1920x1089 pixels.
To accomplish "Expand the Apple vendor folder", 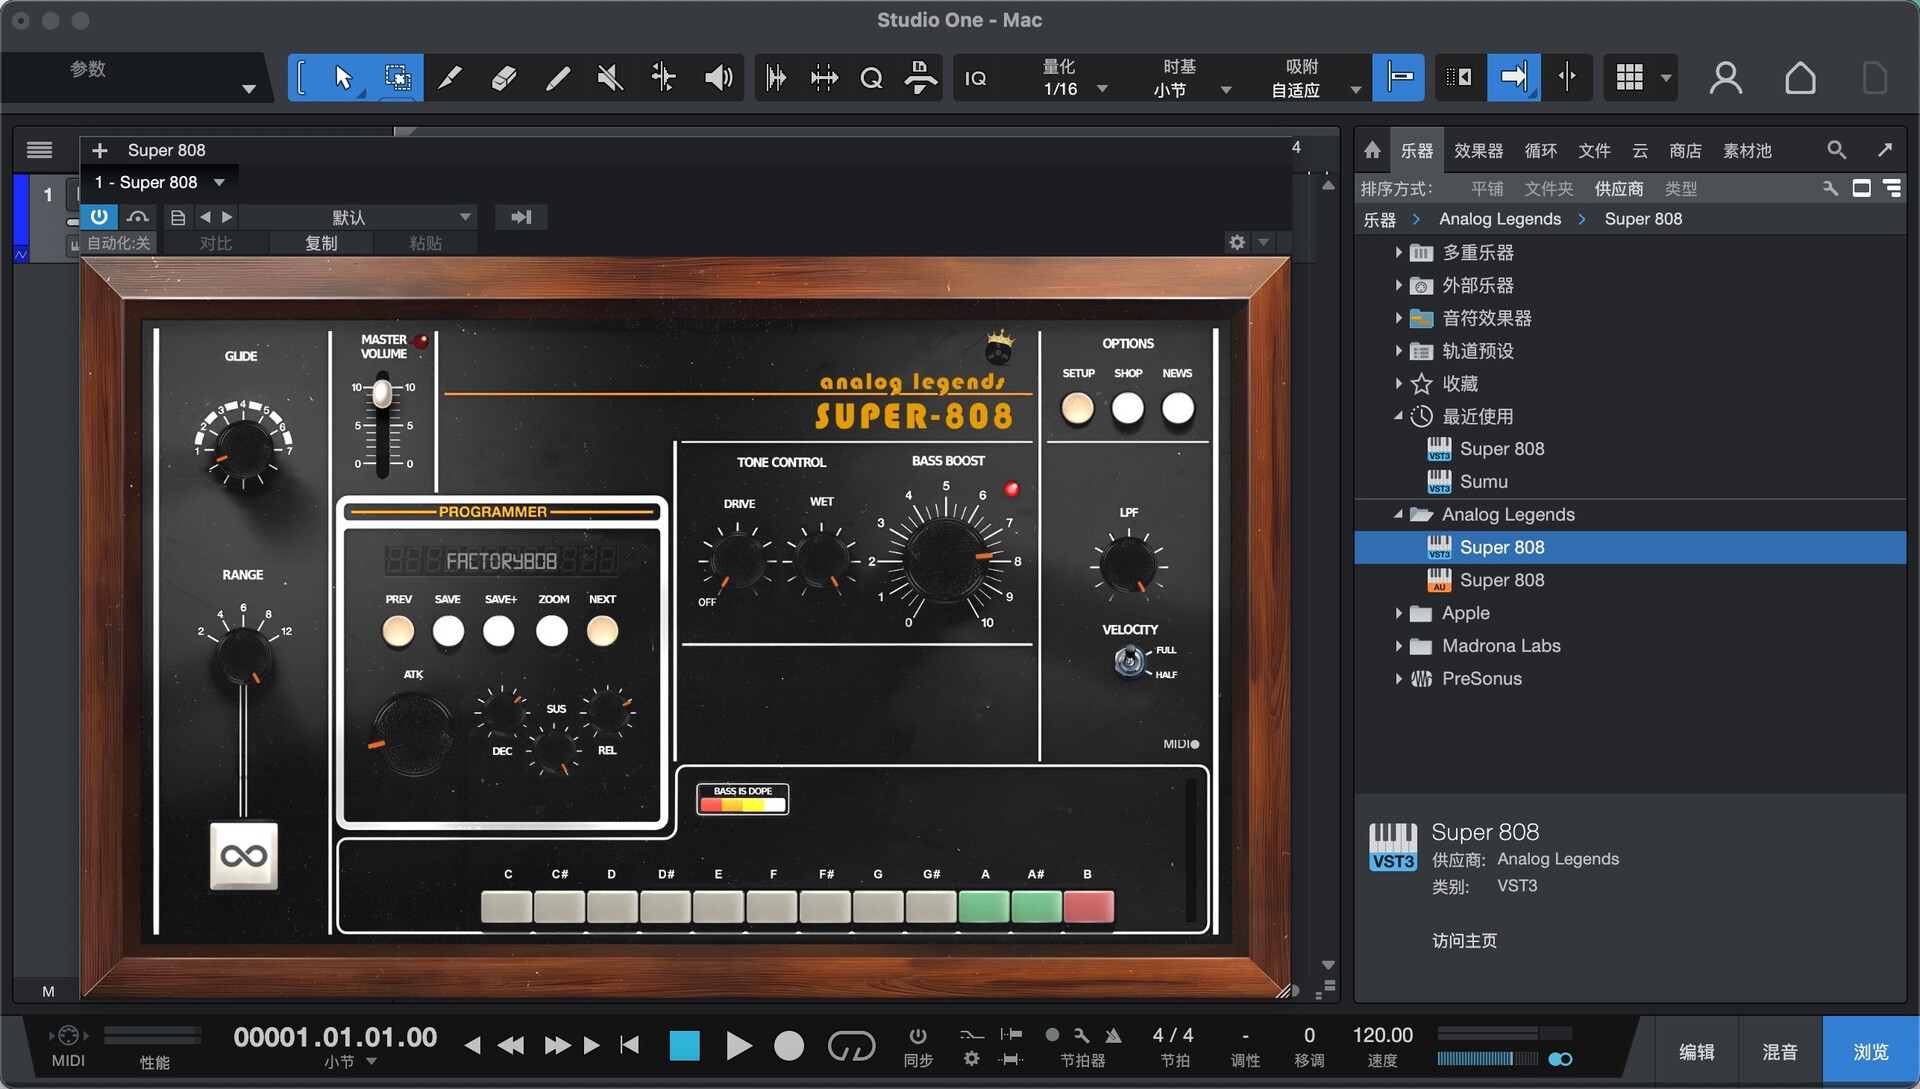I will (1398, 613).
